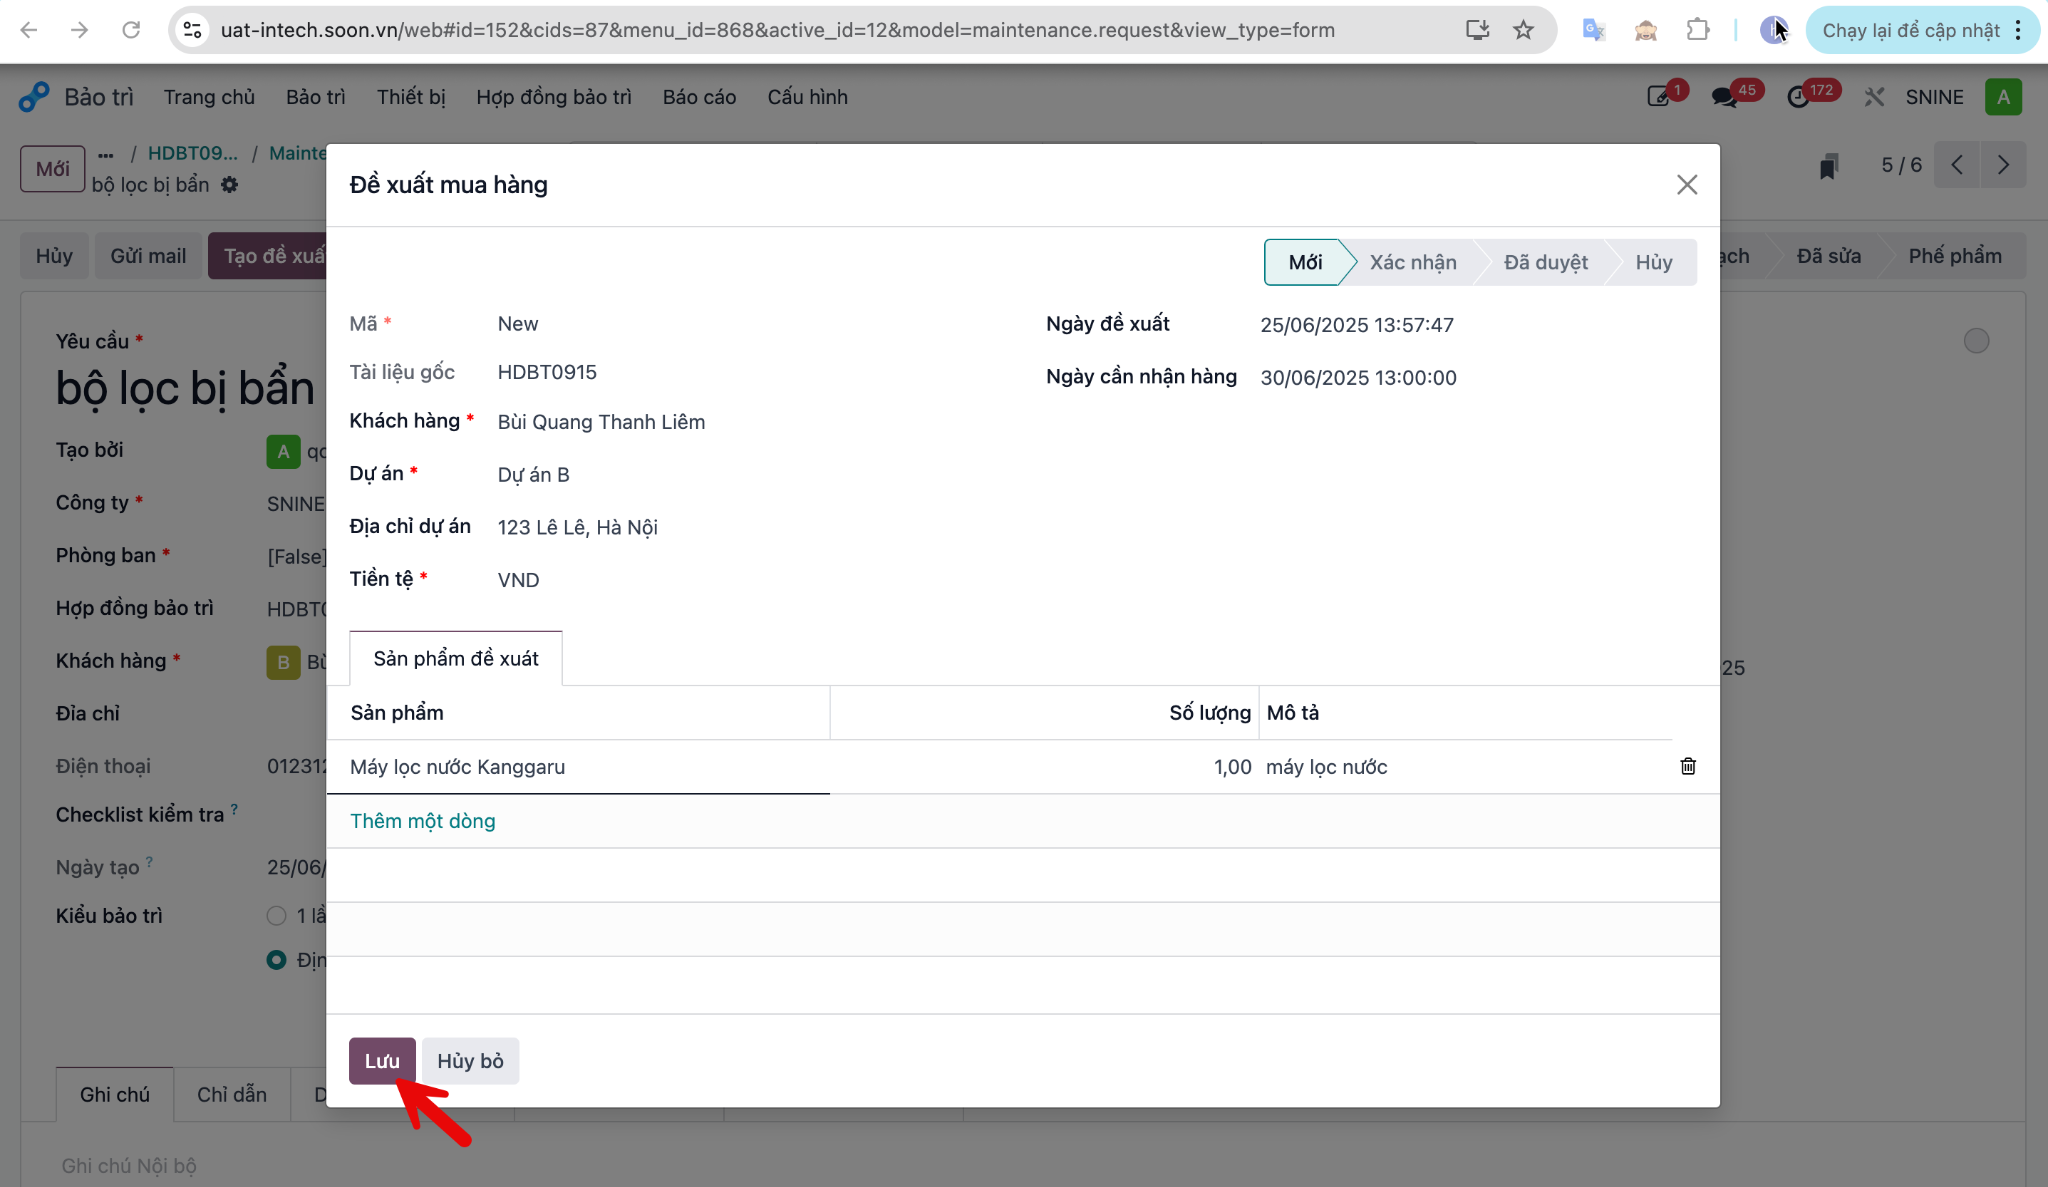The height and width of the screenshot is (1187, 2048).
Task: Open the Dự án B project dropdown
Action: (x=533, y=475)
